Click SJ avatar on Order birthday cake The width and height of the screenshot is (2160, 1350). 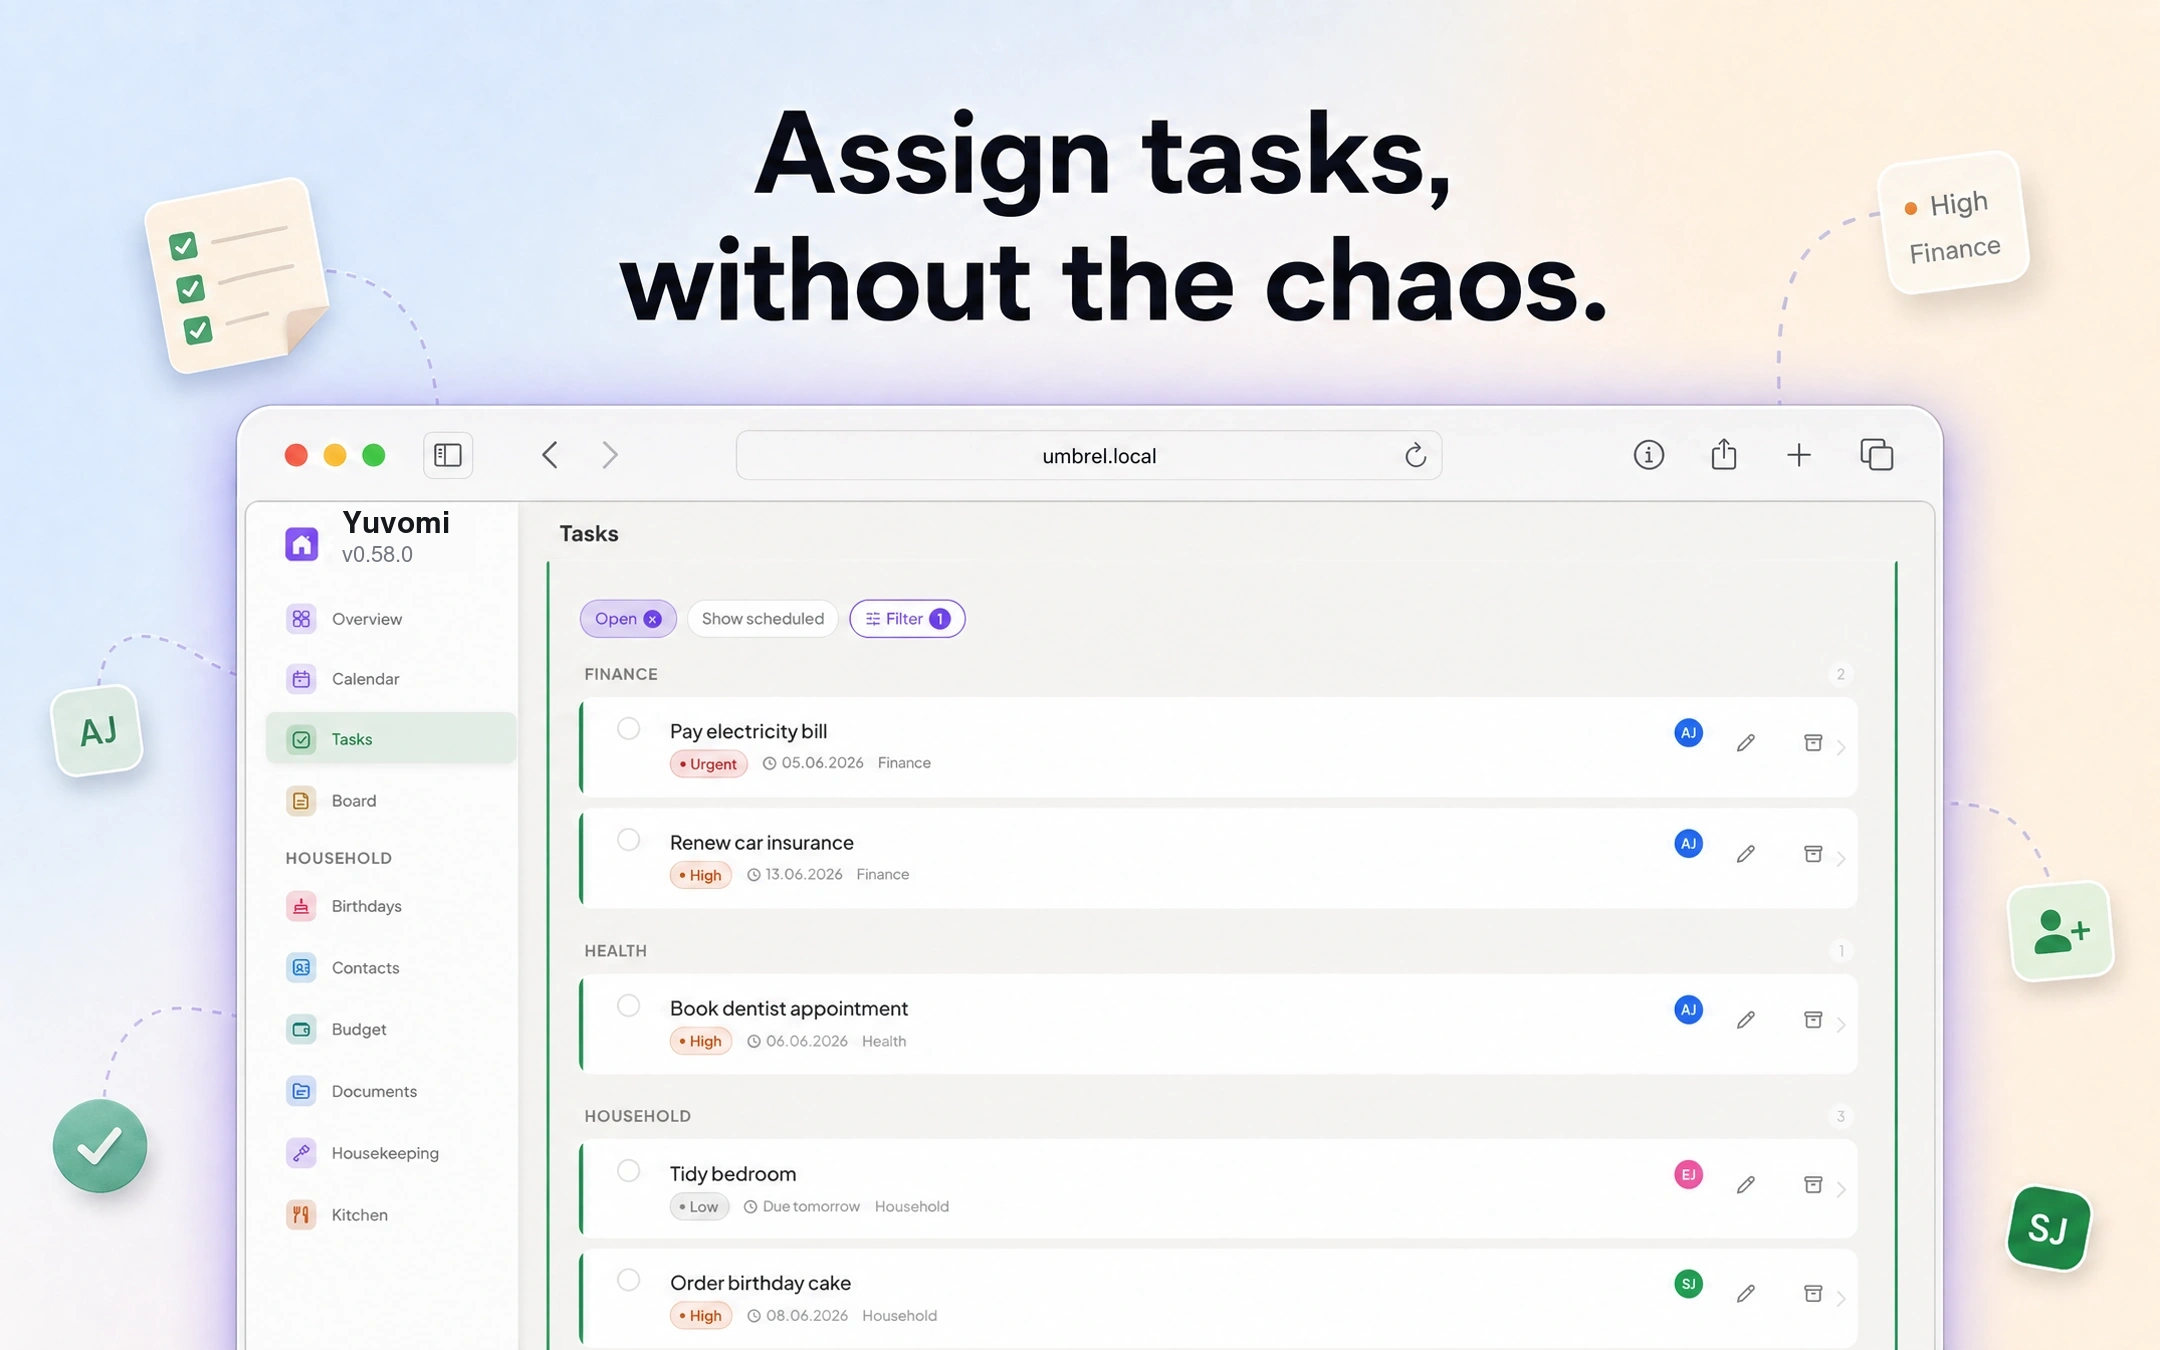1688,1284
